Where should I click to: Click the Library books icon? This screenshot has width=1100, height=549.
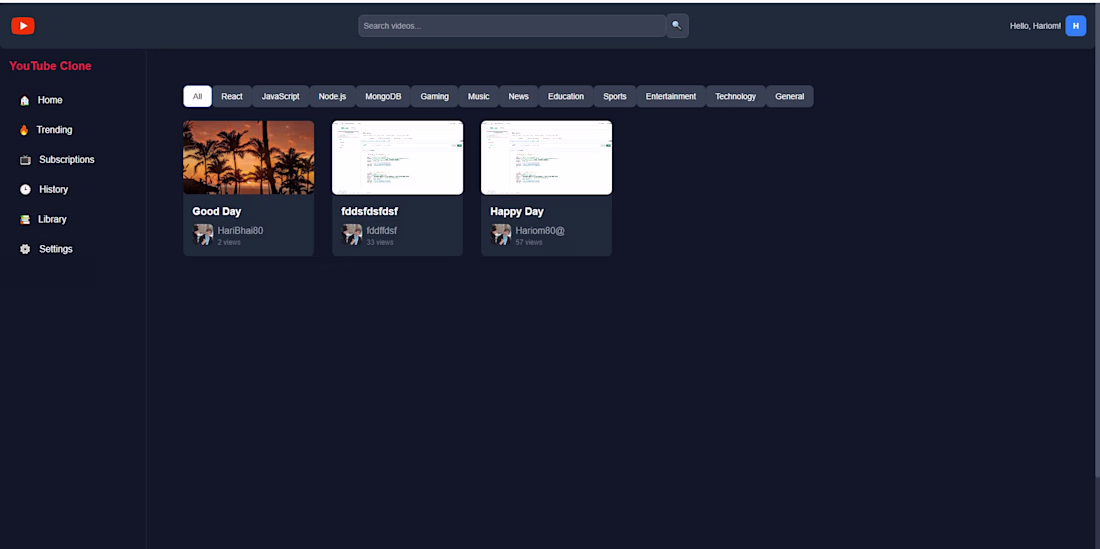coord(25,219)
